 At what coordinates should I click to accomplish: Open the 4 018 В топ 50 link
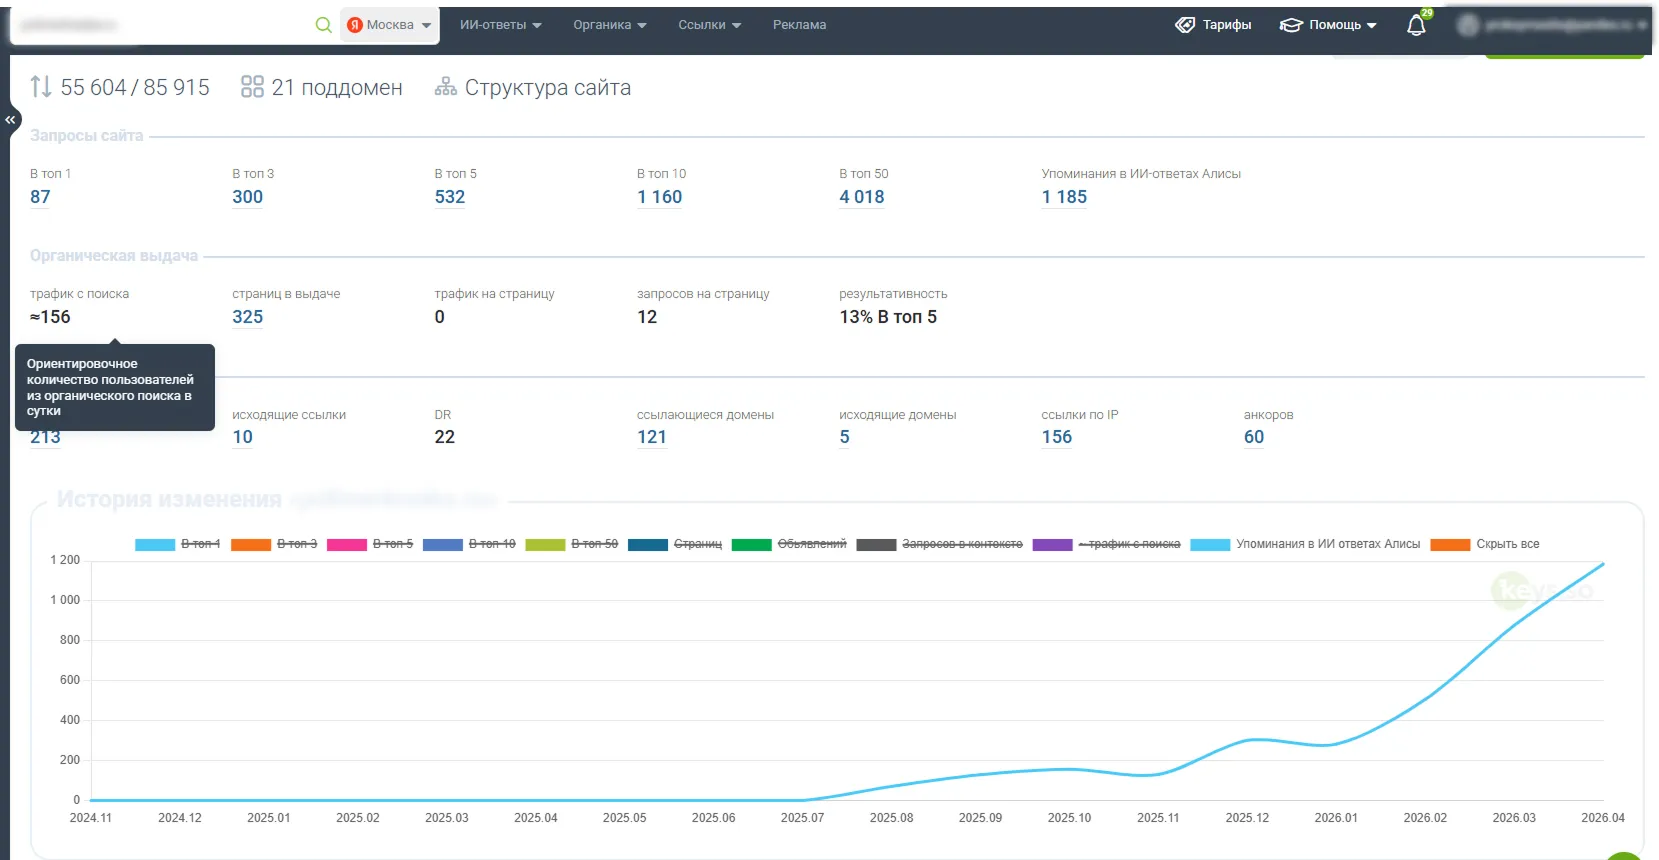862,197
